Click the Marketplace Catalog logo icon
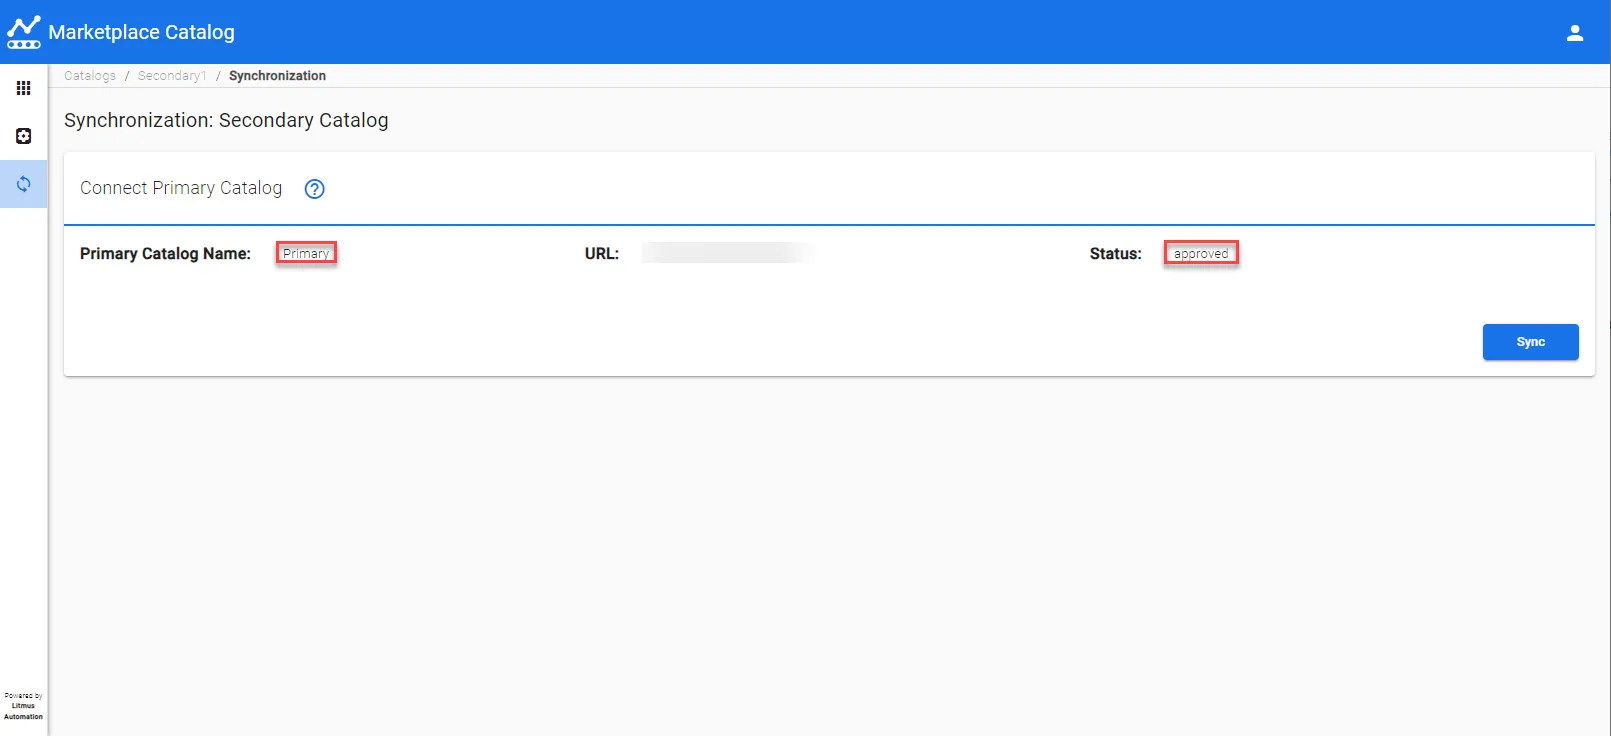Screen dimensions: 1611x736 (x=24, y=32)
